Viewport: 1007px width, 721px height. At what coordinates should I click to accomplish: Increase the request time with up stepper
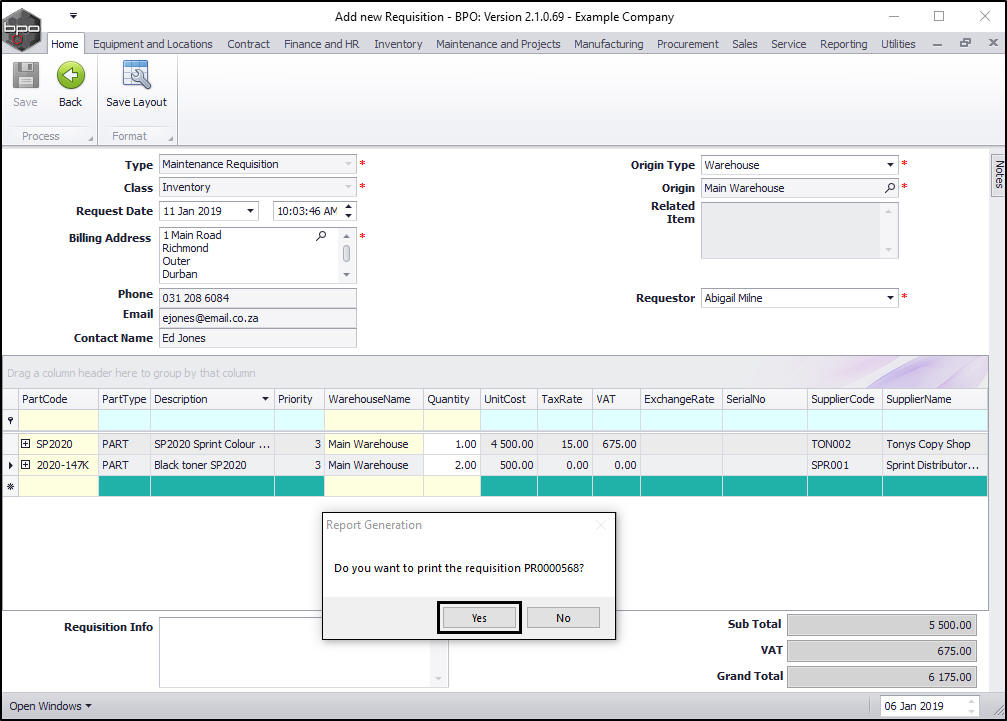[348, 206]
